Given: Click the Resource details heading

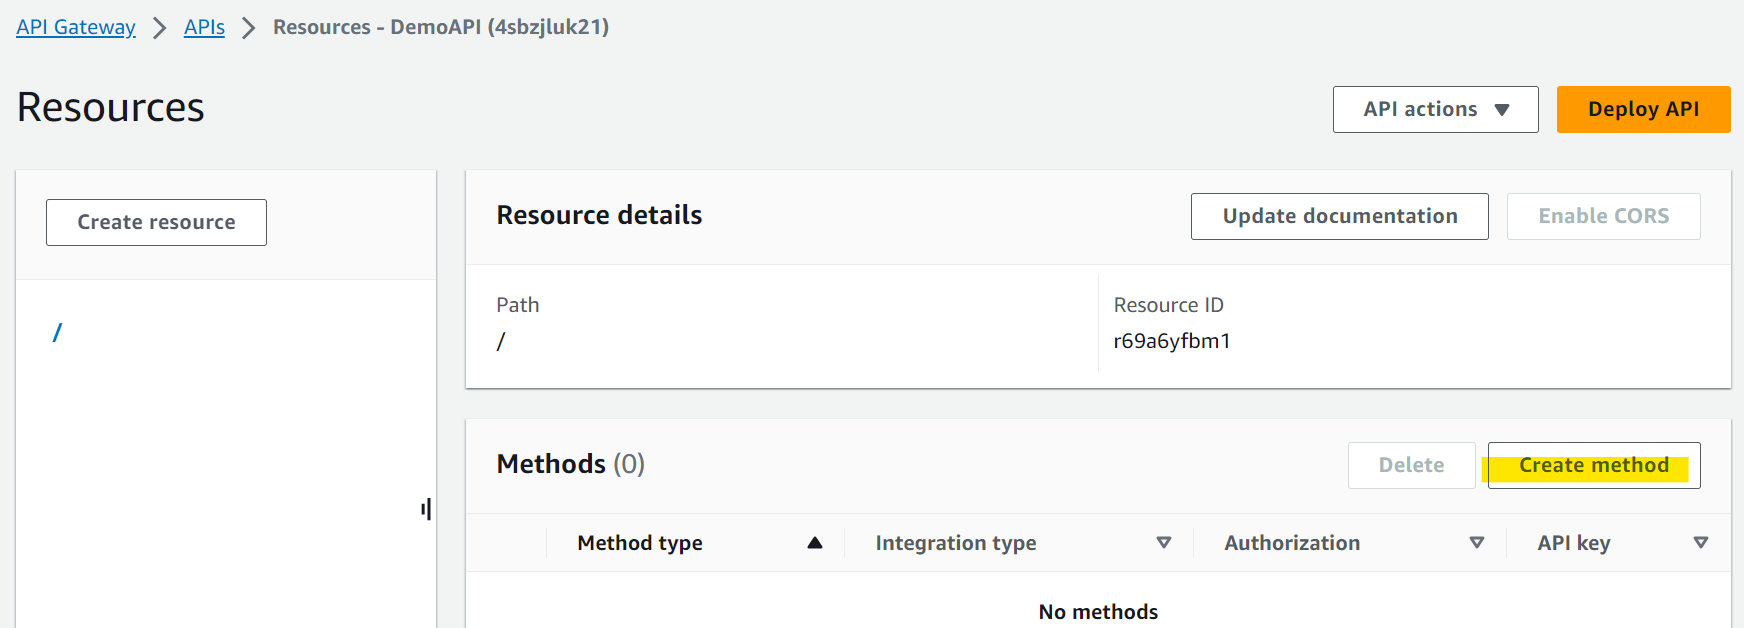Looking at the screenshot, I should 599,215.
